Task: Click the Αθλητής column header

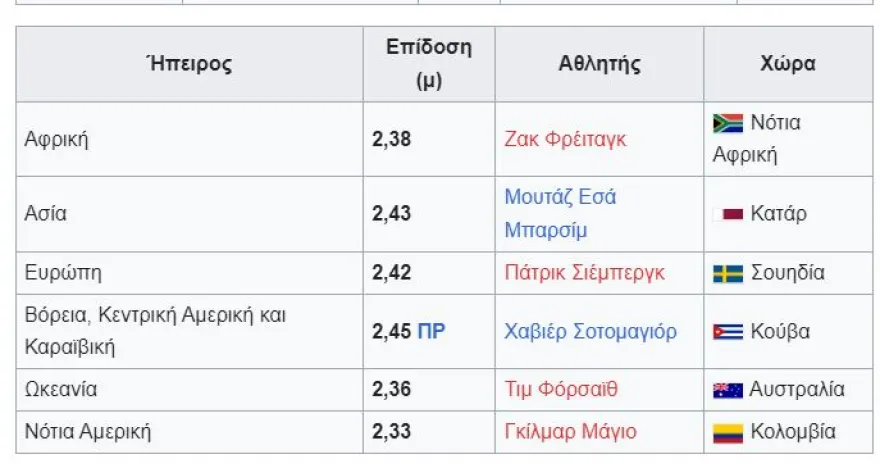Action: click(599, 64)
